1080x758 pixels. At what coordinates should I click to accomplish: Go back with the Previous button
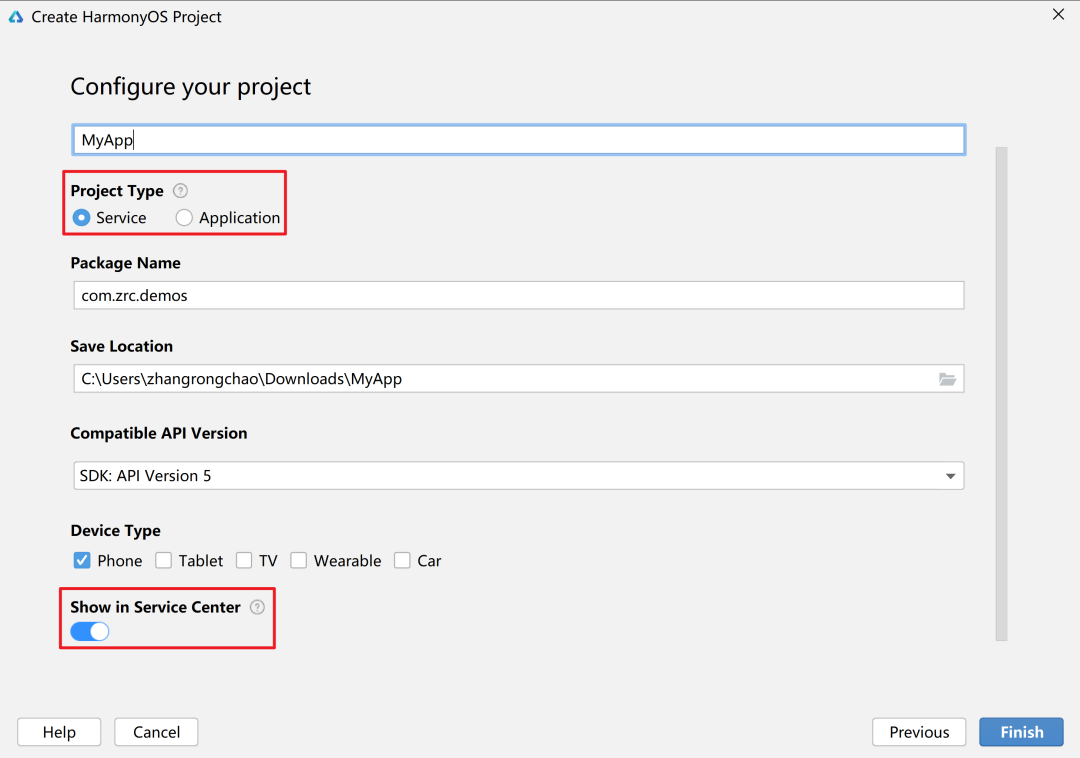919,732
